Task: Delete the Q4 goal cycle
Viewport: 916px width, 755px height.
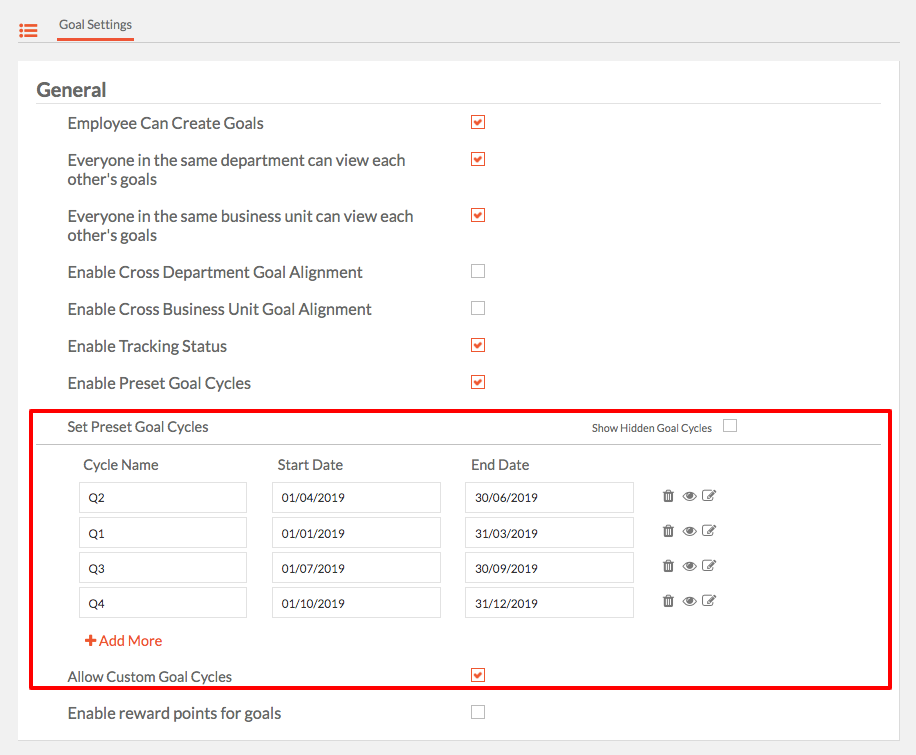Action: 668,601
